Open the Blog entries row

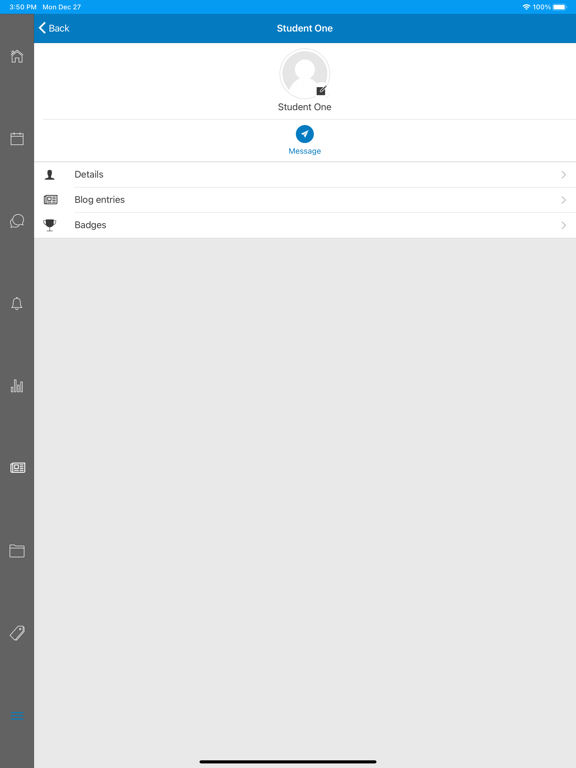click(305, 200)
